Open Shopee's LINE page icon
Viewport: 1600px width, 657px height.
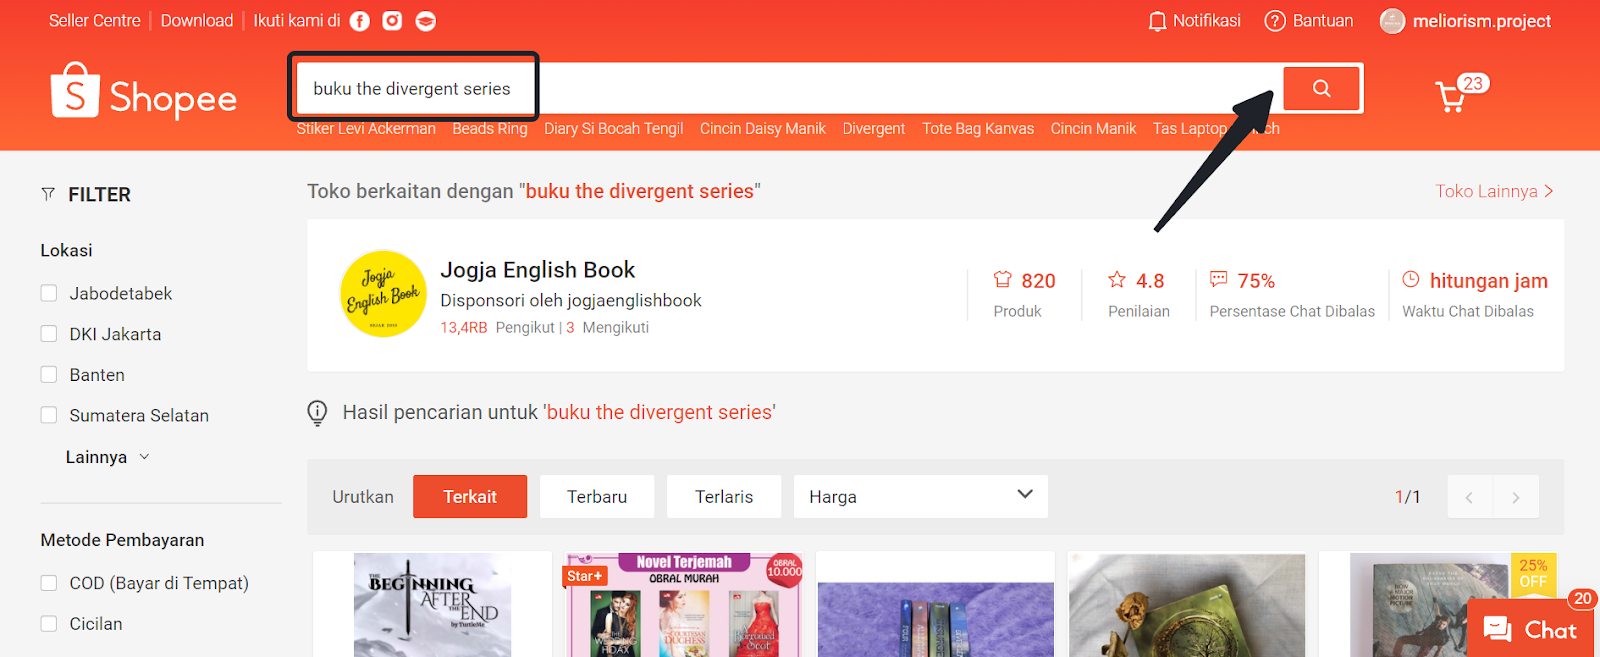tap(426, 21)
